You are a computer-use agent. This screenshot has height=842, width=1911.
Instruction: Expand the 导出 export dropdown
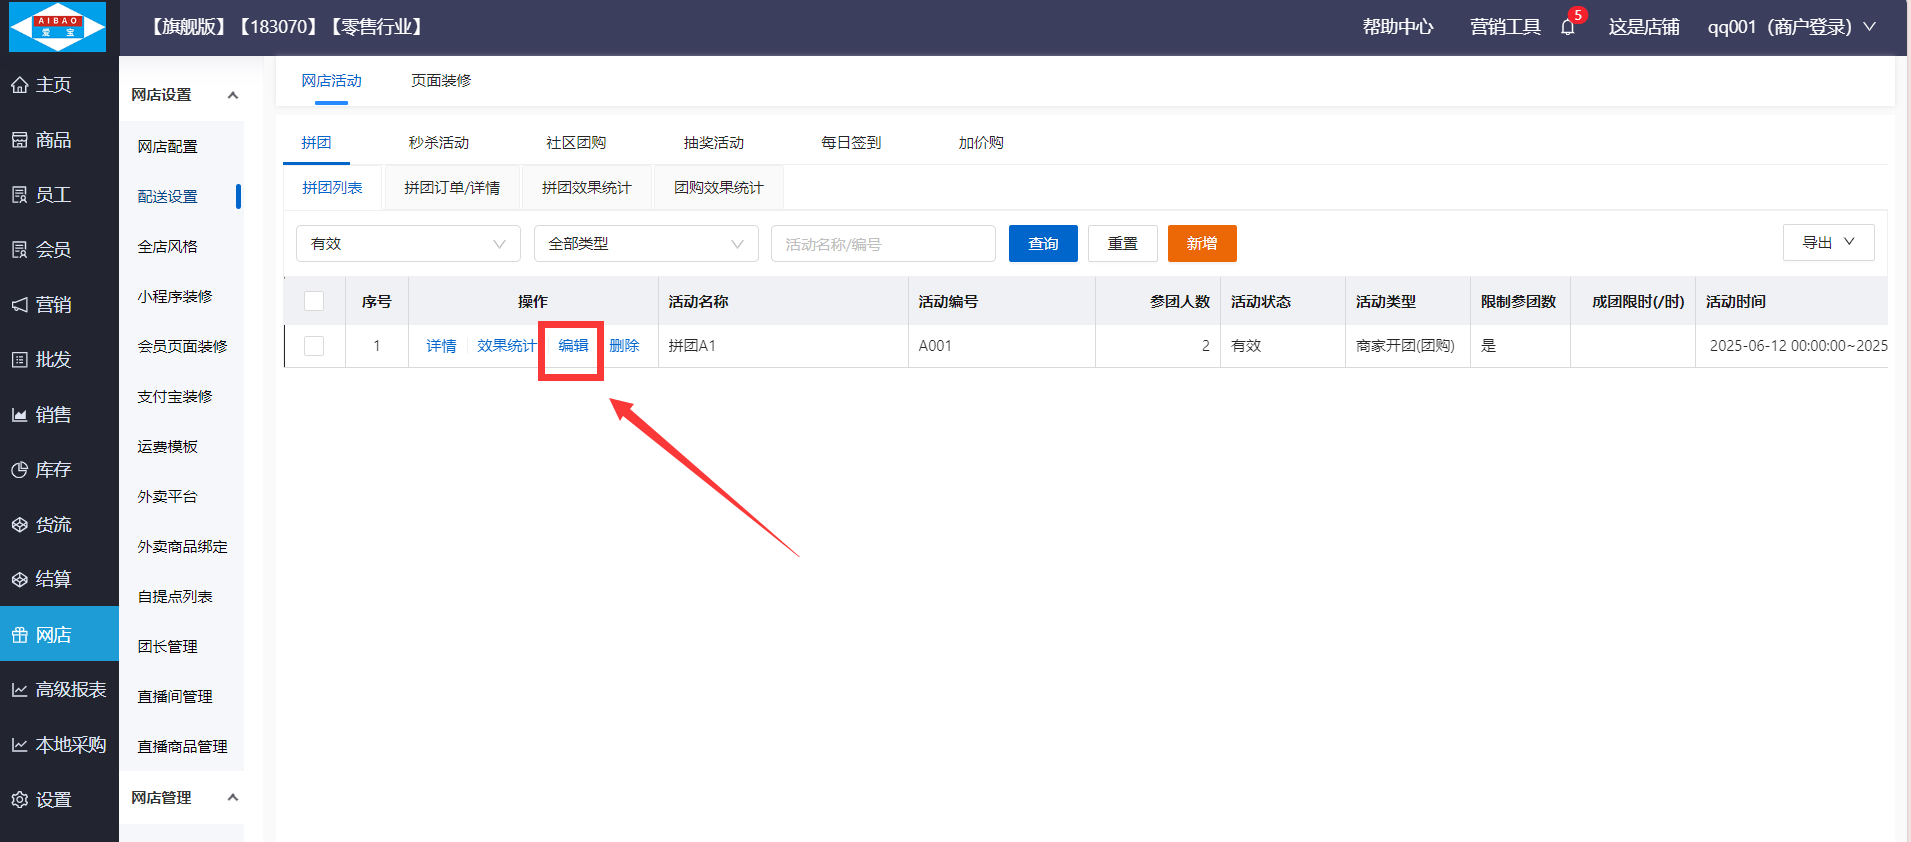click(x=1828, y=243)
